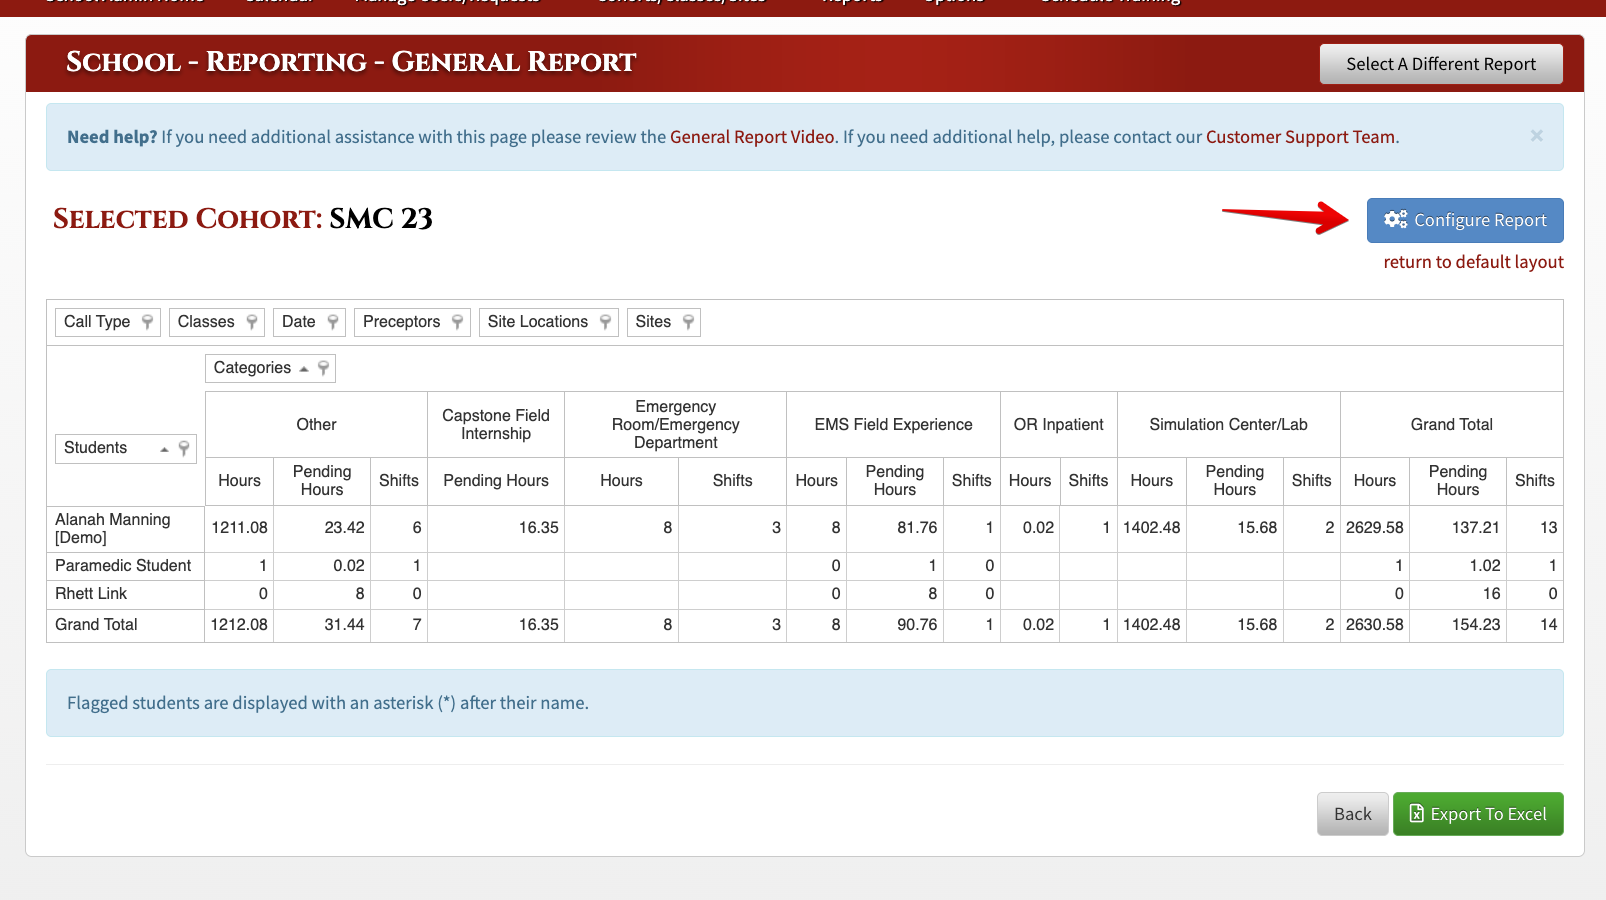The width and height of the screenshot is (1606, 900).
Task: Click the Other category header
Action: point(316,425)
